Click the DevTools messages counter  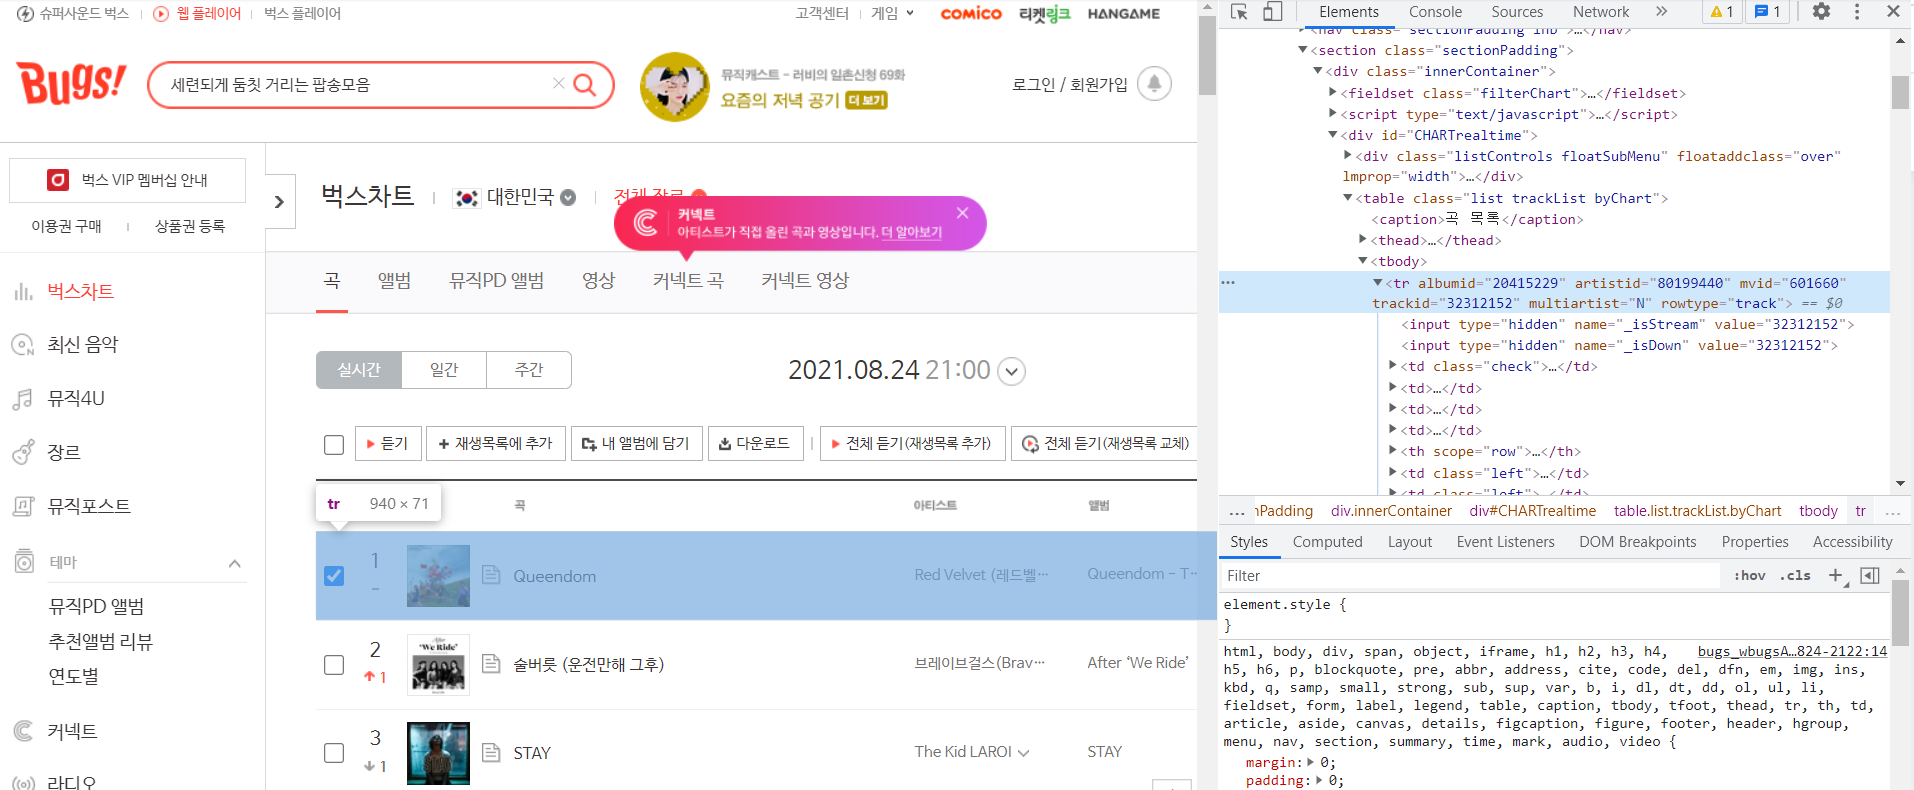(x=1768, y=12)
